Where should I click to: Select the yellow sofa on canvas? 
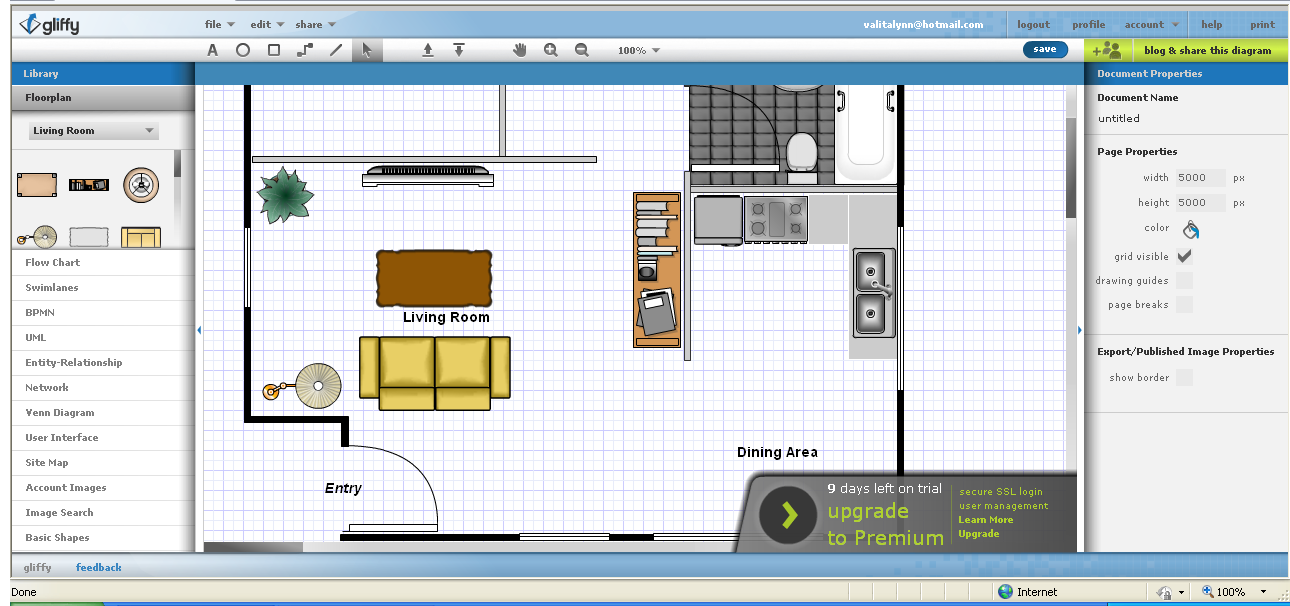435,373
